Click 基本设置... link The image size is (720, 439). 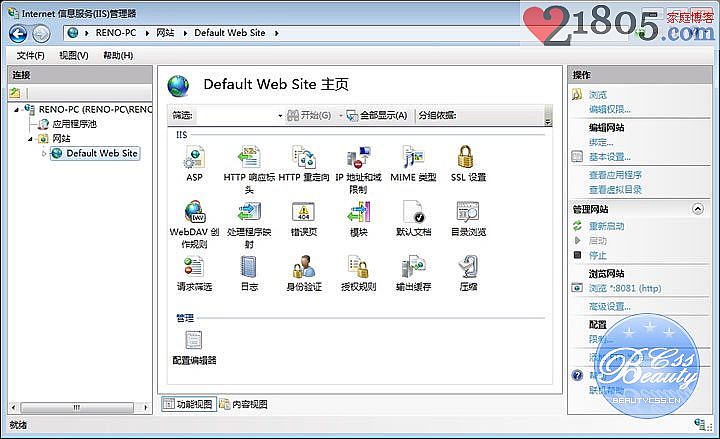(610, 157)
